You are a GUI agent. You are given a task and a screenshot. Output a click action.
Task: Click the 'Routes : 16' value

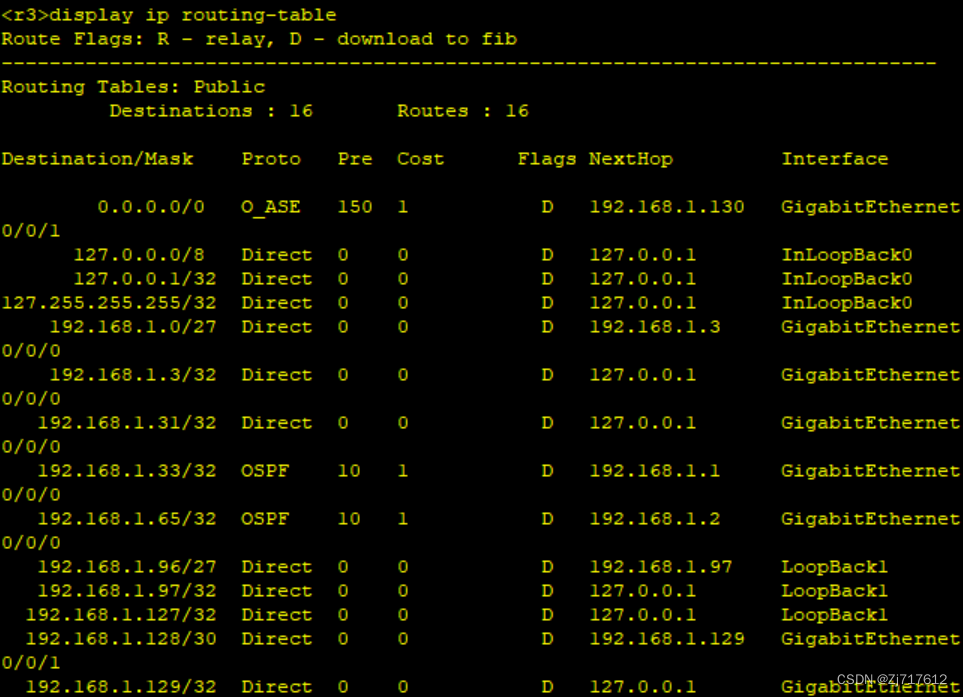coord(462,111)
